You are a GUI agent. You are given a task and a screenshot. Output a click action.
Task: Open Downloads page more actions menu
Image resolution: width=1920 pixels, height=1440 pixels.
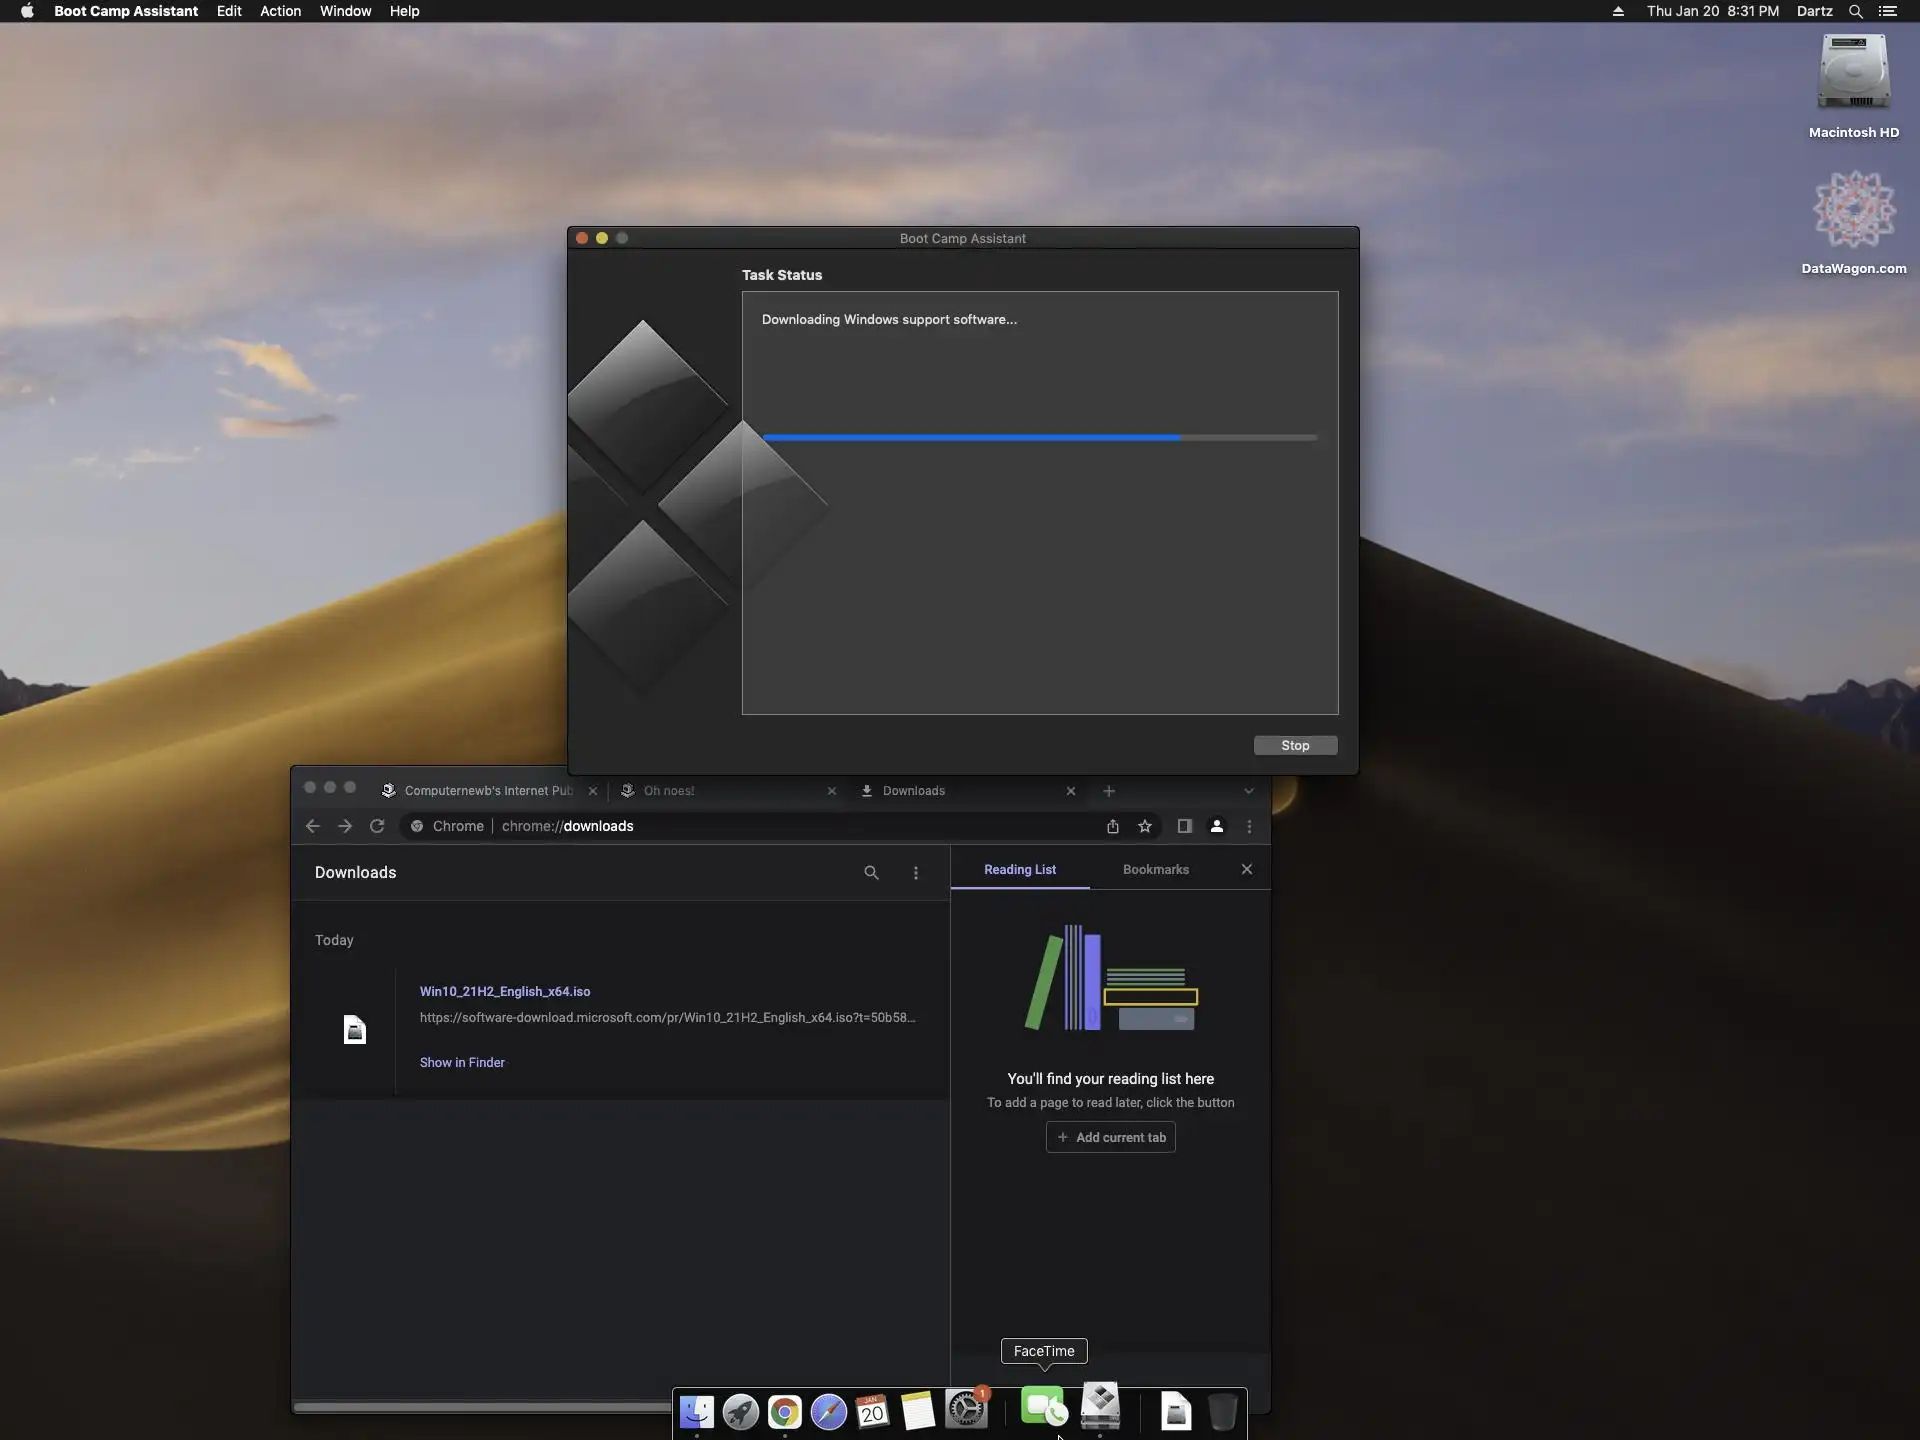(x=915, y=873)
